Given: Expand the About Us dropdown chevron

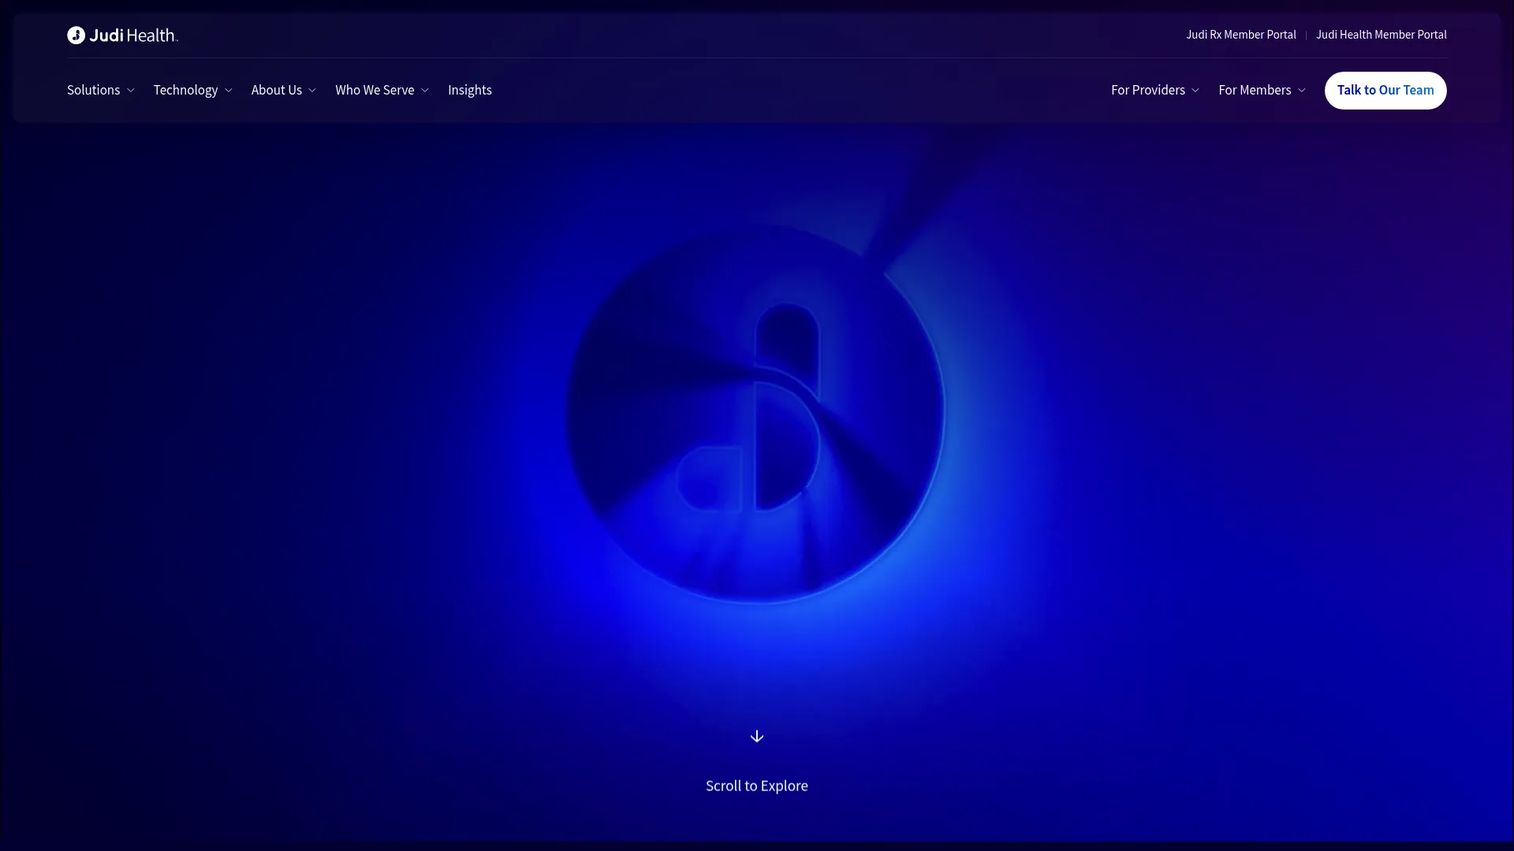Looking at the screenshot, I should coord(312,91).
